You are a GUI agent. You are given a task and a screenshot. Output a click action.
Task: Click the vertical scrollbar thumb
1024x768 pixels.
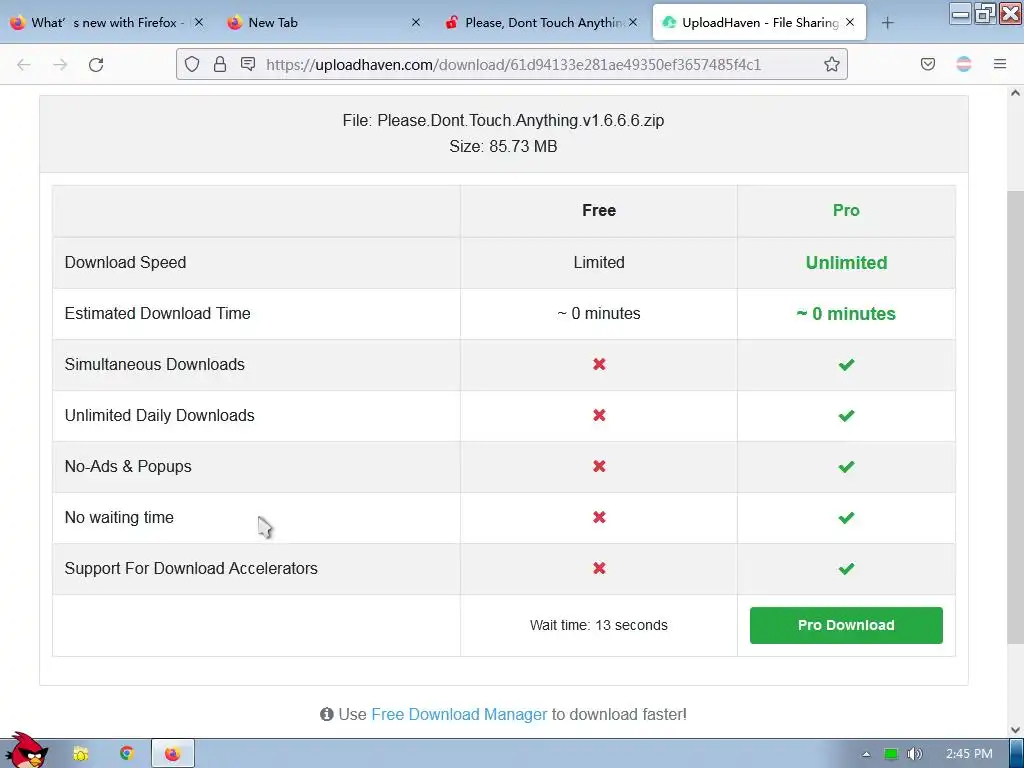(x=1015, y=417)
